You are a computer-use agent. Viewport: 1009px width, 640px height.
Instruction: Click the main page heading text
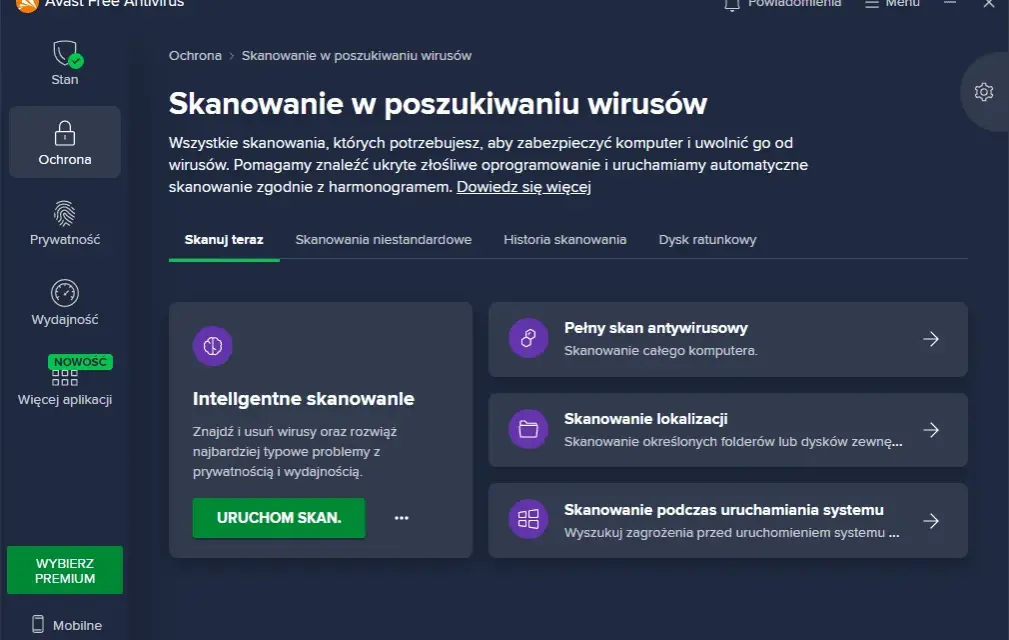438,104
